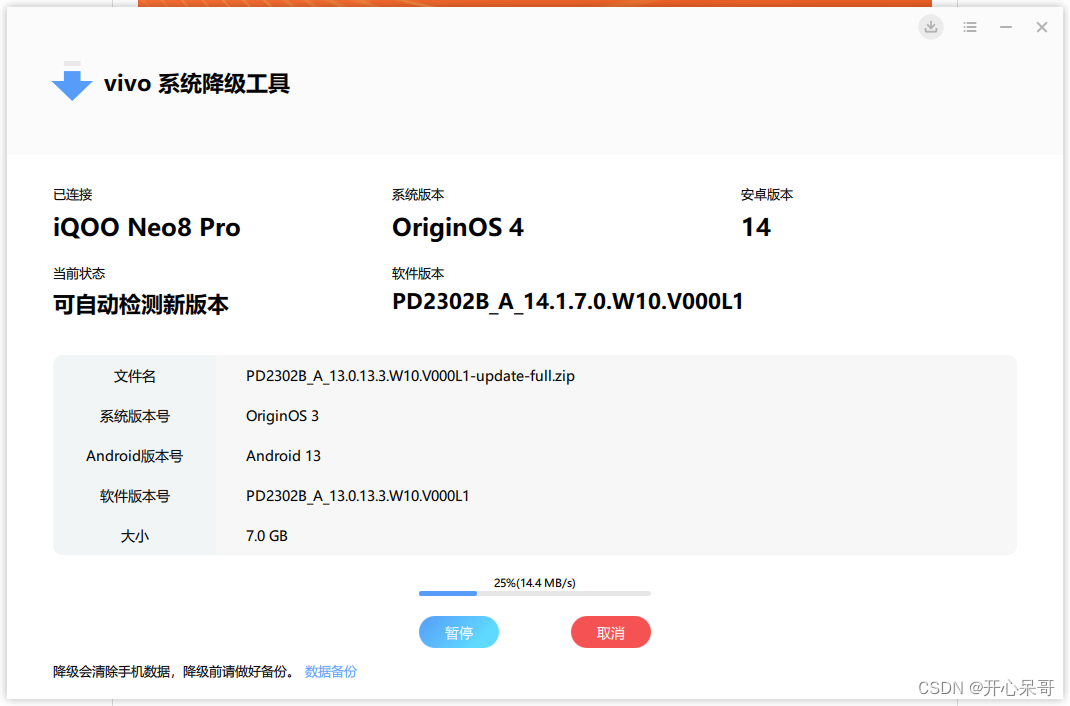
Task: Close the vivo downgrade tool window
Action: [1041, 27]
